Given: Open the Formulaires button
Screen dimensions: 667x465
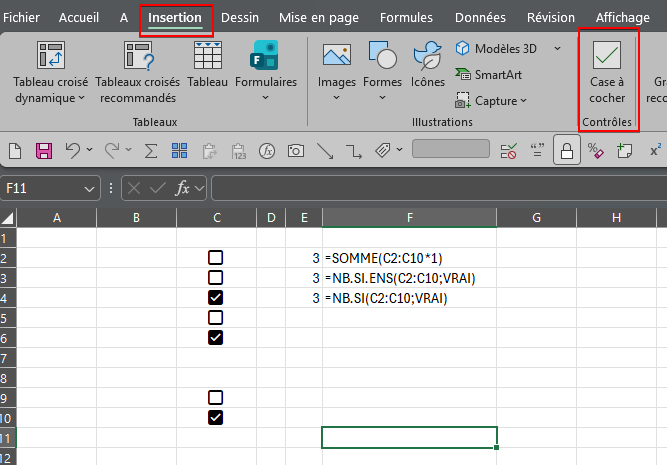Looking at the screenshot, I should point(266,71).
